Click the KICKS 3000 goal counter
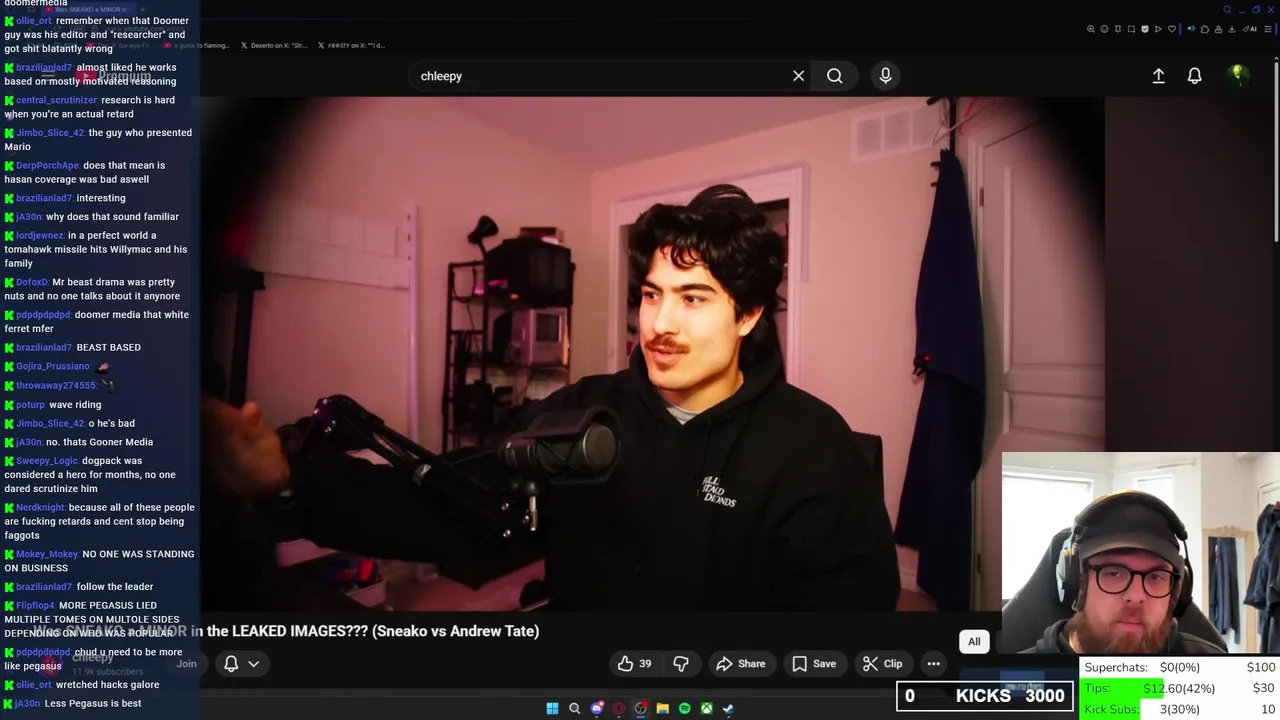1280x720 pixels. [986, 696]
